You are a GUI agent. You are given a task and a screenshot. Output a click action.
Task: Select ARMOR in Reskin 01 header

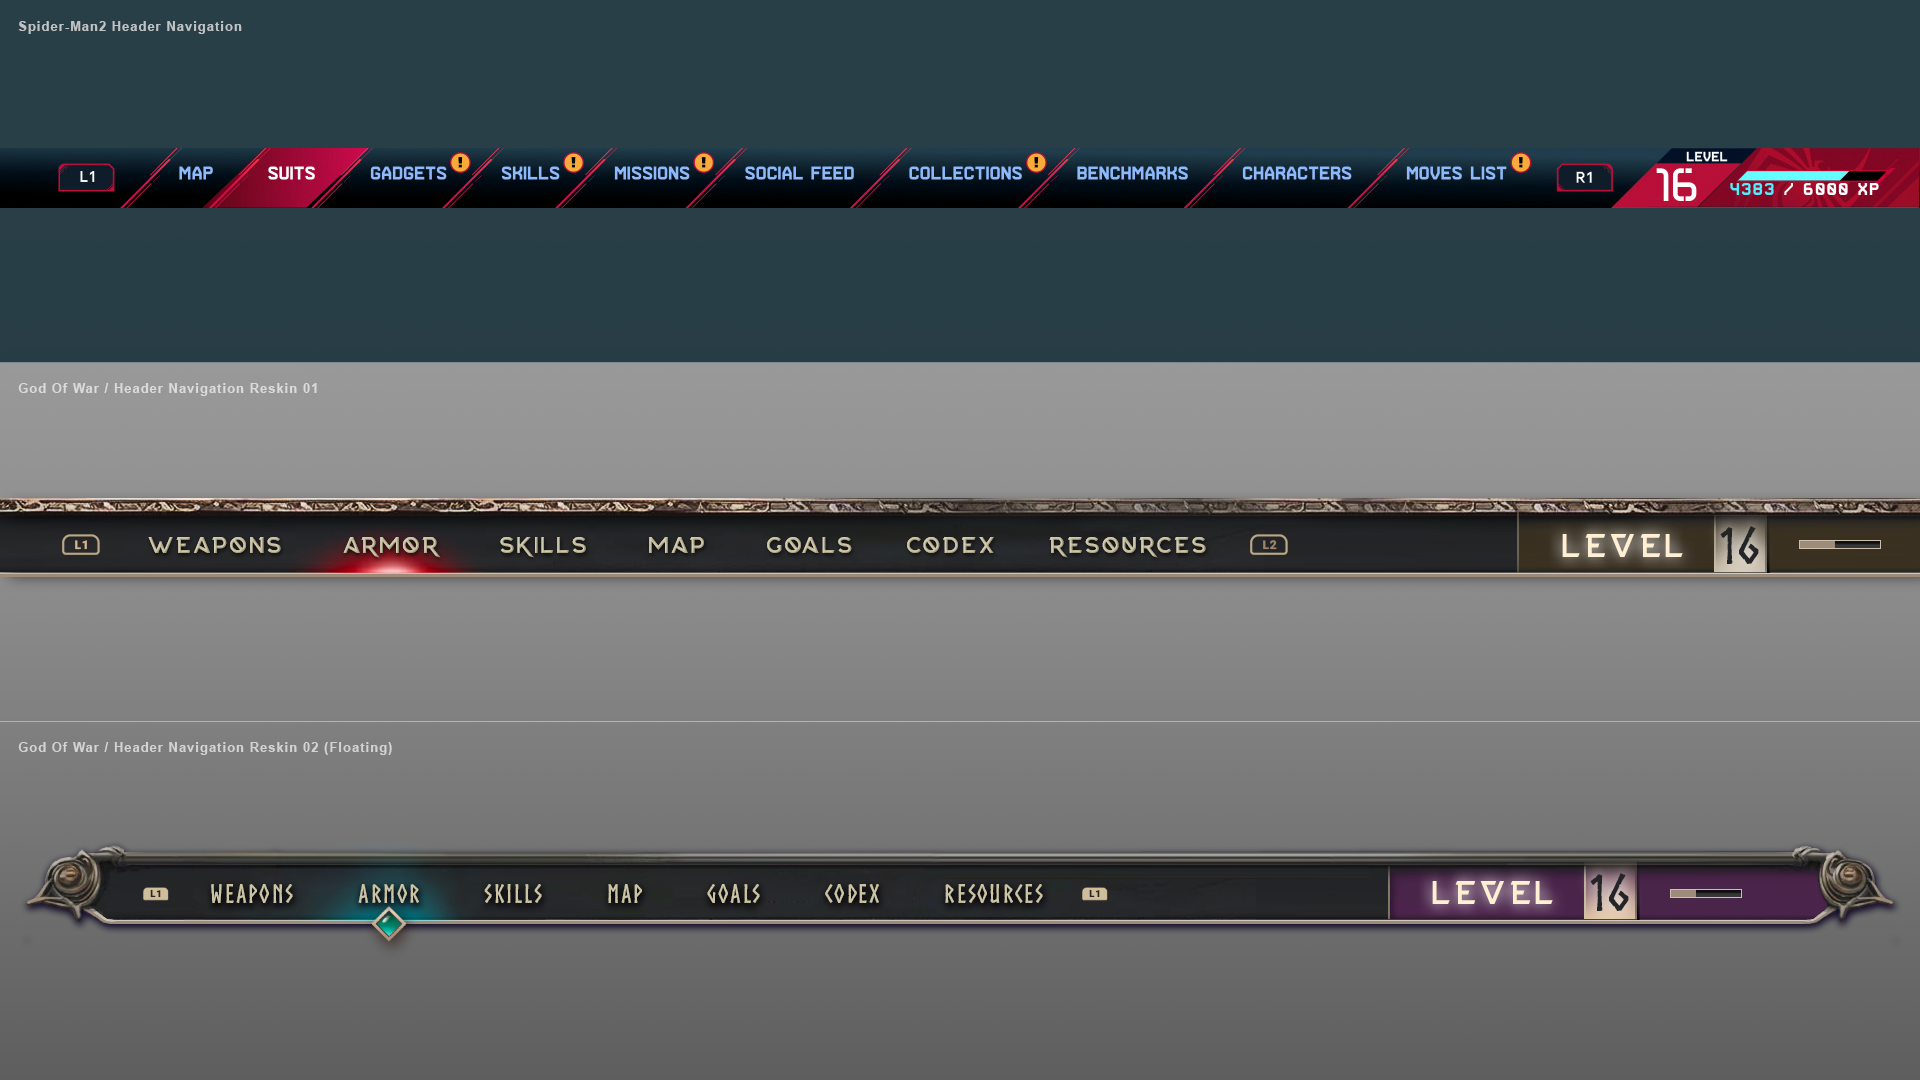391,546
